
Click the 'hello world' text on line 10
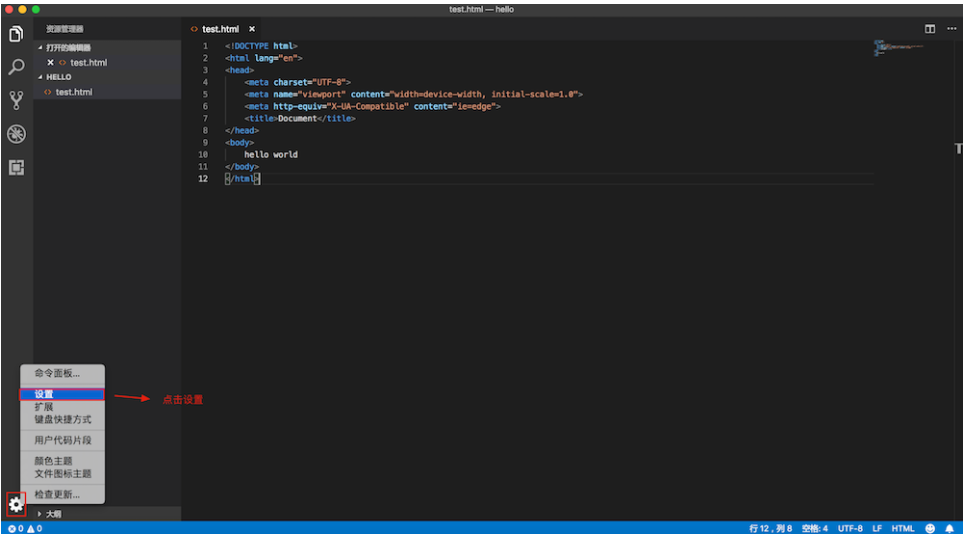(x=270, y=155)
